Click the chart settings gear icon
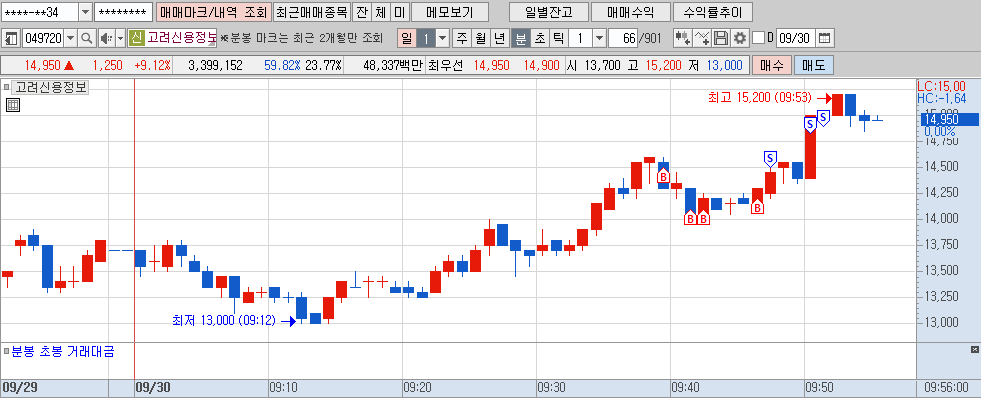This screenshot has height=398, width=981. (x=740, y=38)
